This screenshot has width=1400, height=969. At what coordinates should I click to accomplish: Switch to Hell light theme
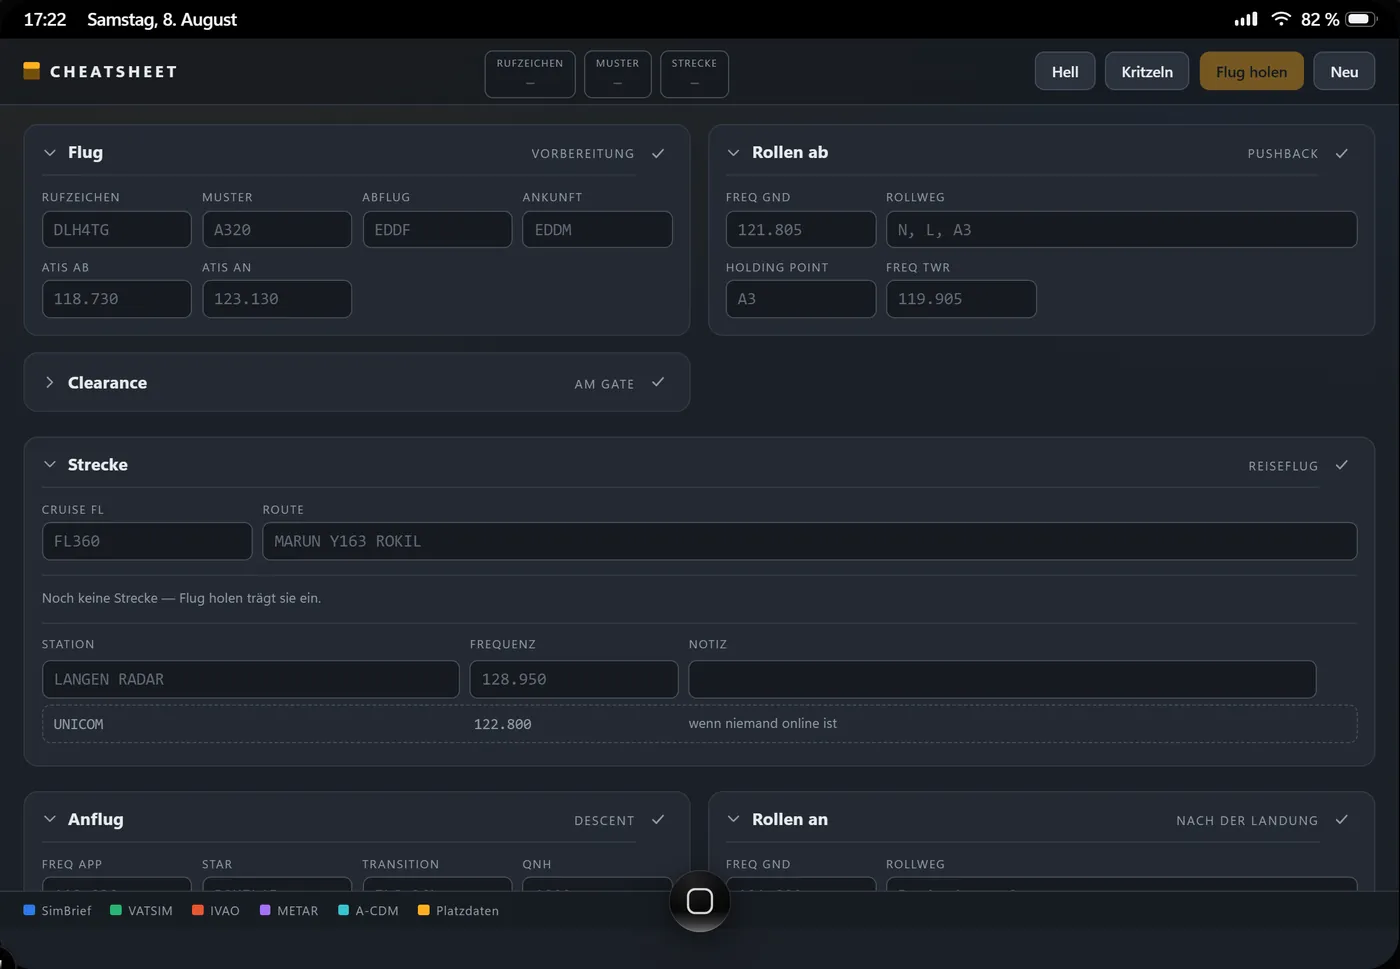point(1065,71)
